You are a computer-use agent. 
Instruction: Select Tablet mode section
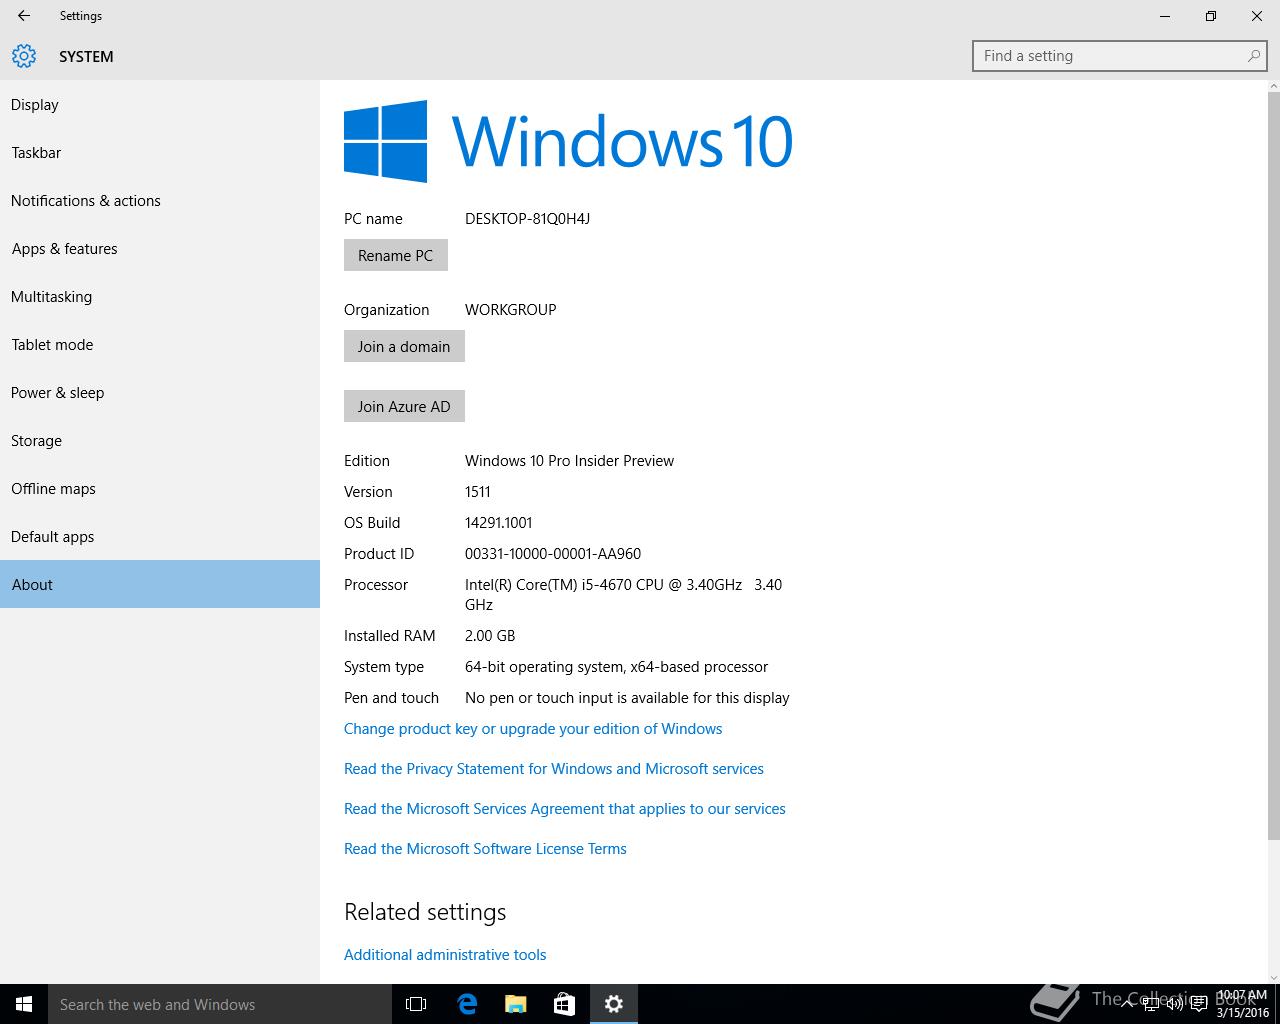pyautogui.click(x=160, y=344)
